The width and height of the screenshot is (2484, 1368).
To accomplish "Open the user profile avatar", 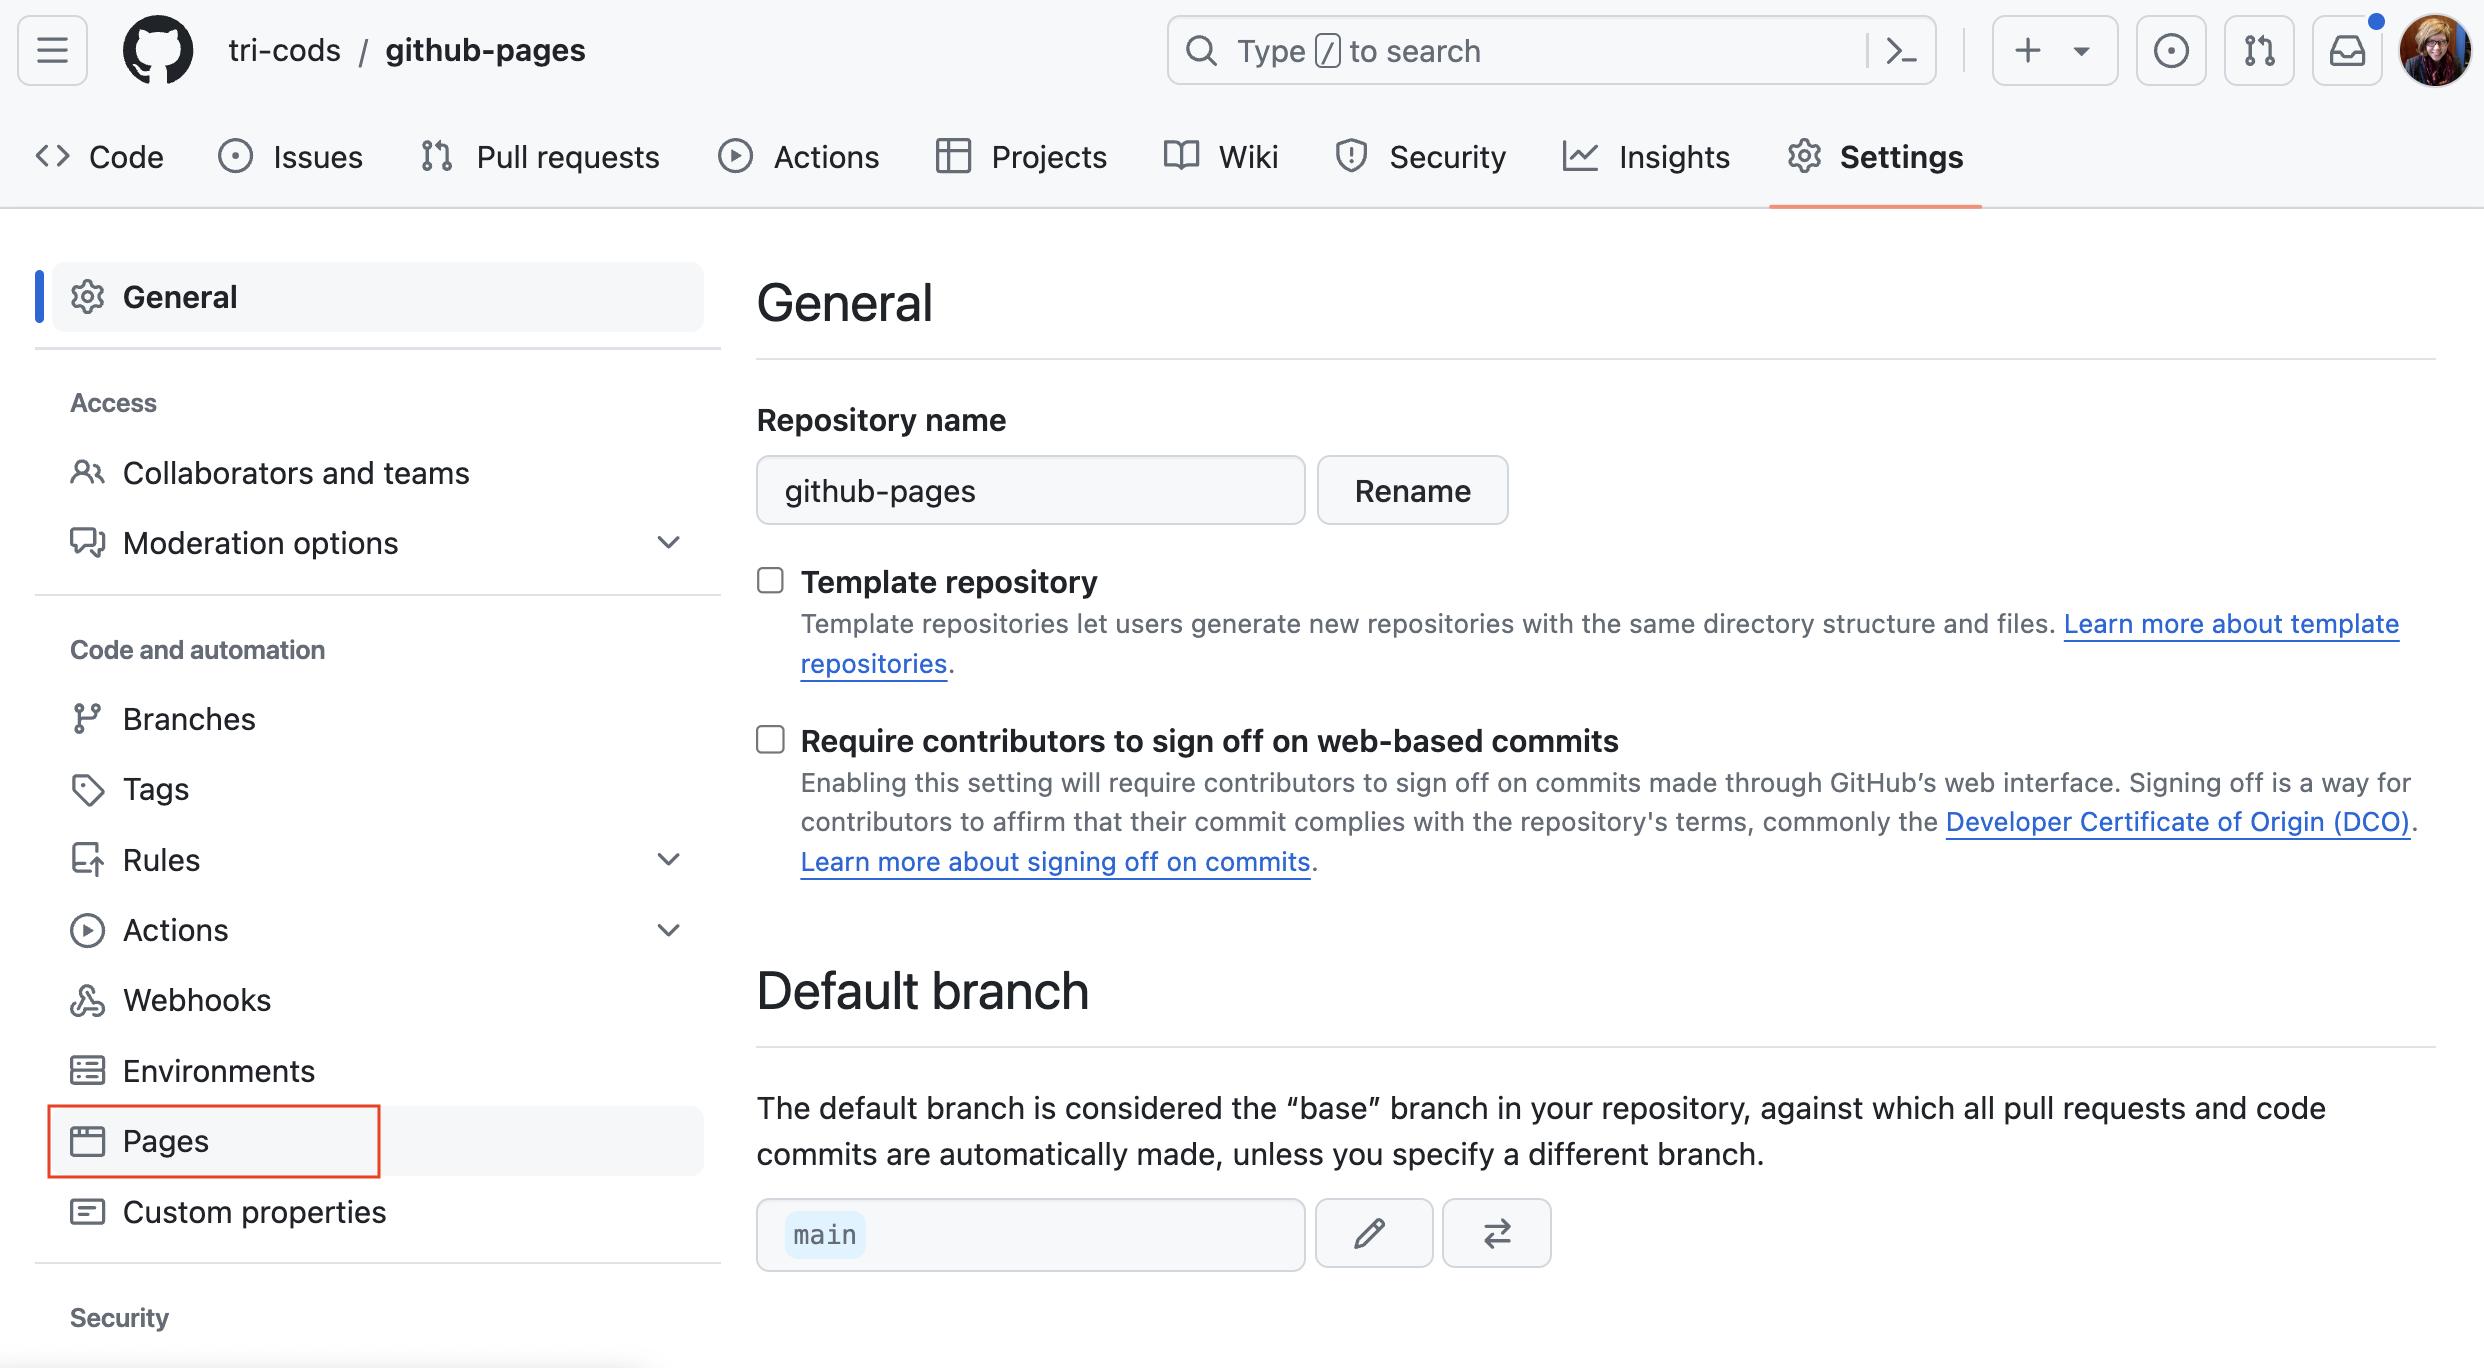I will [x=2435, y=50].
